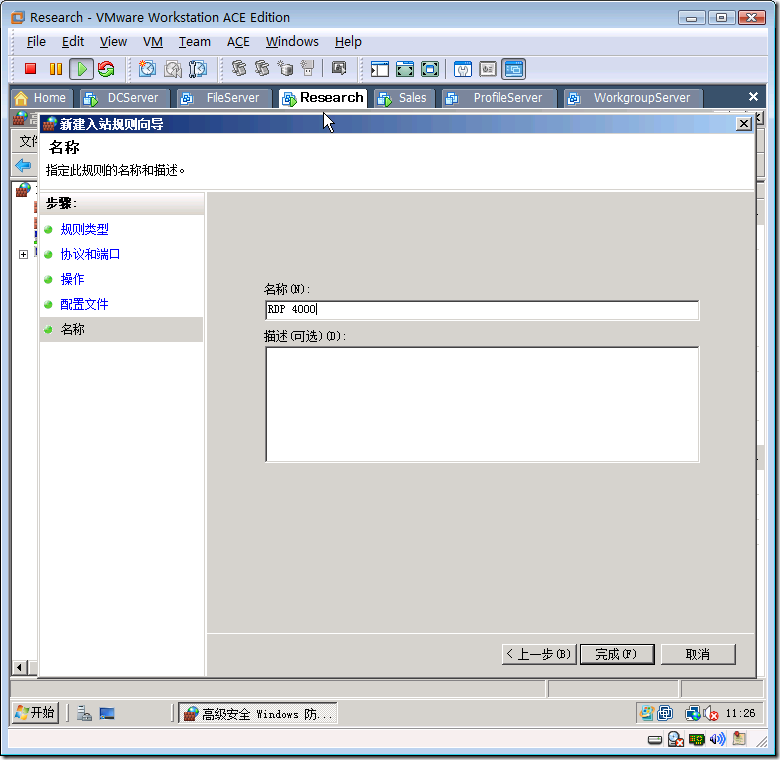Switch to the FileServer tab

(x=225, y=98)
